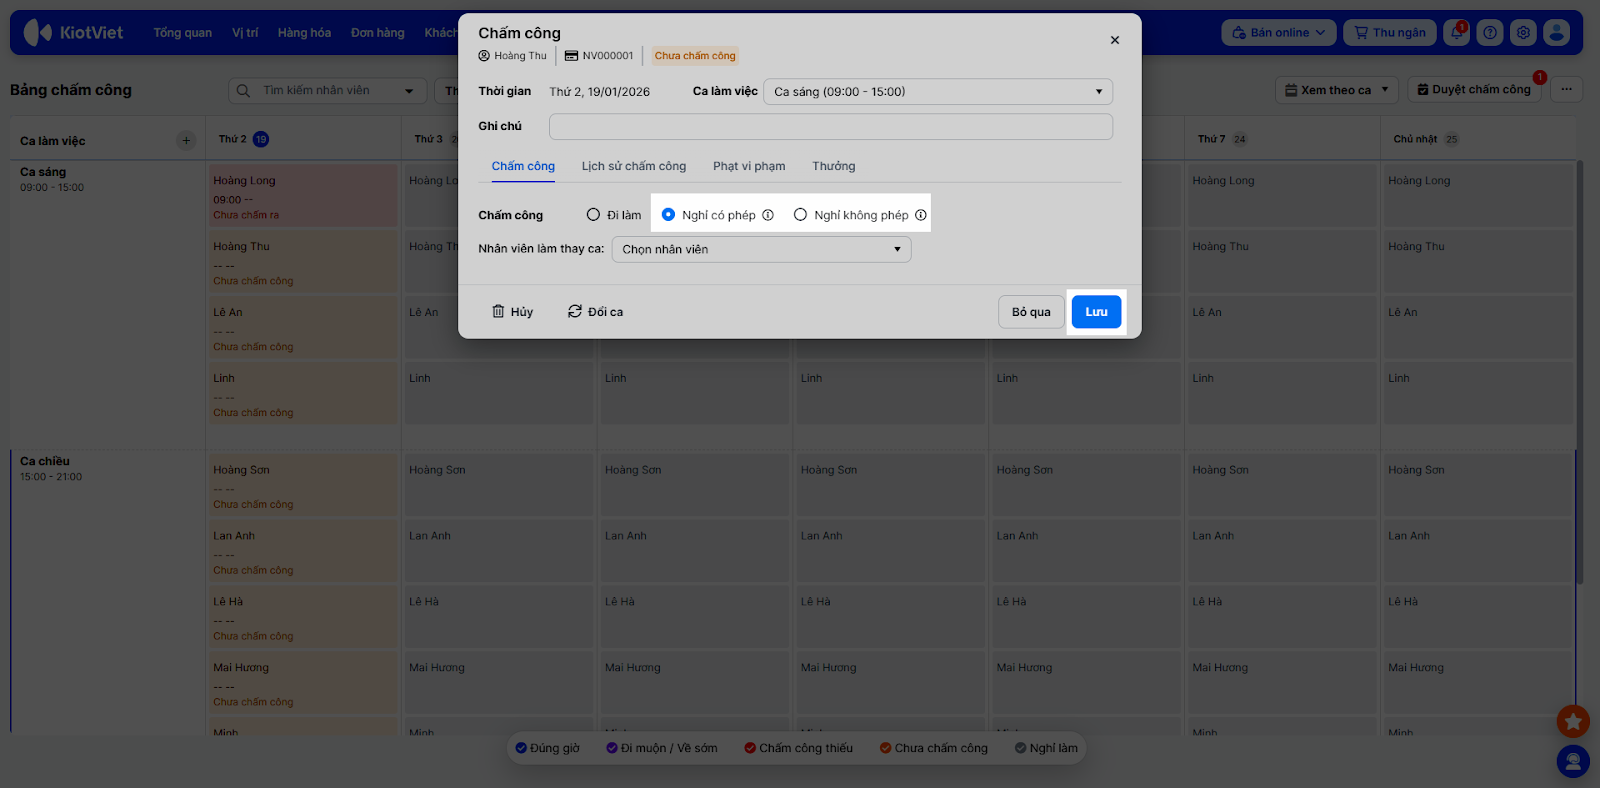
Task: Select the Nghỉ có phép radio option
Action: tap(669, 215)
